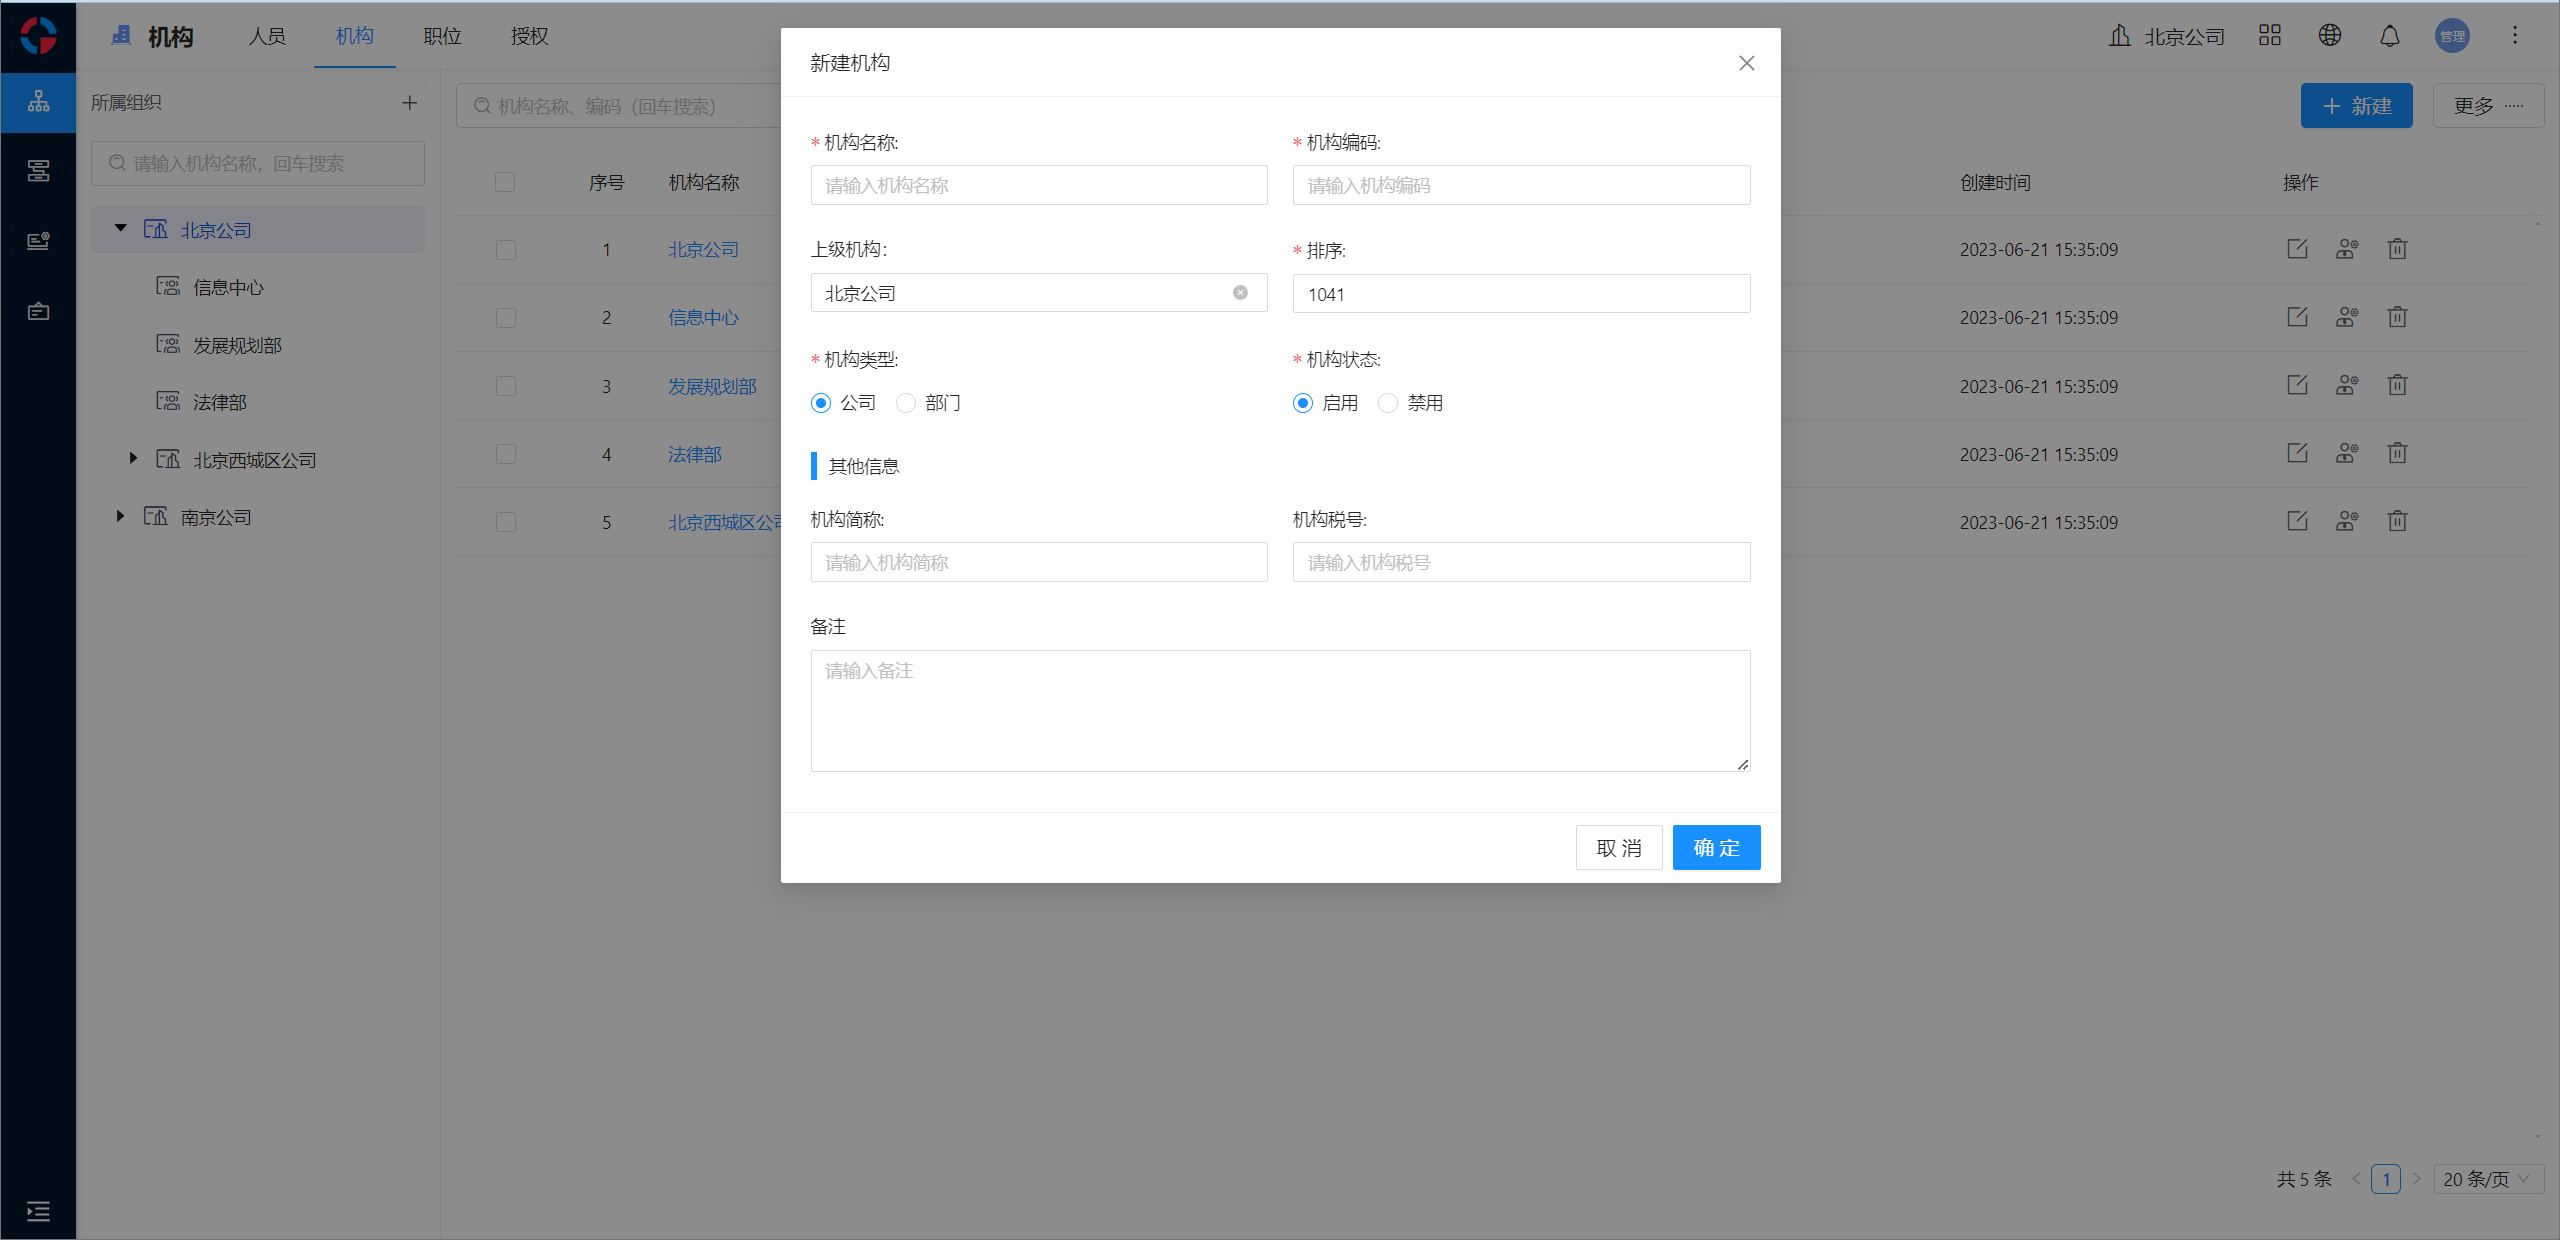The image size is (2560, 1240).
Task: Click the 机构名称 input field
Action: click(1038, 185)
